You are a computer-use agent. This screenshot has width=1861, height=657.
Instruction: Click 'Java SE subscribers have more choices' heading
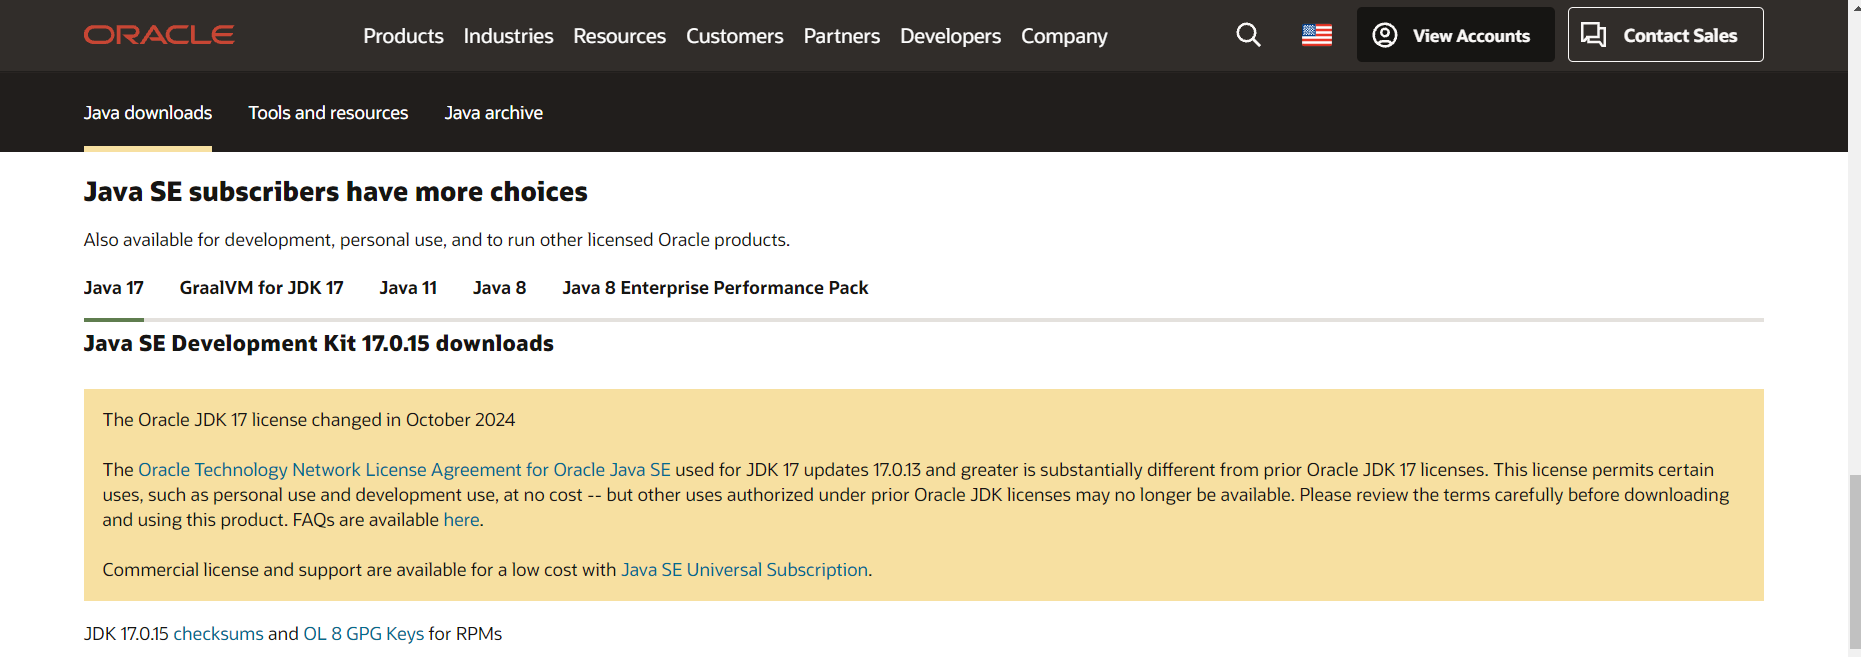[x=335, y=192]
